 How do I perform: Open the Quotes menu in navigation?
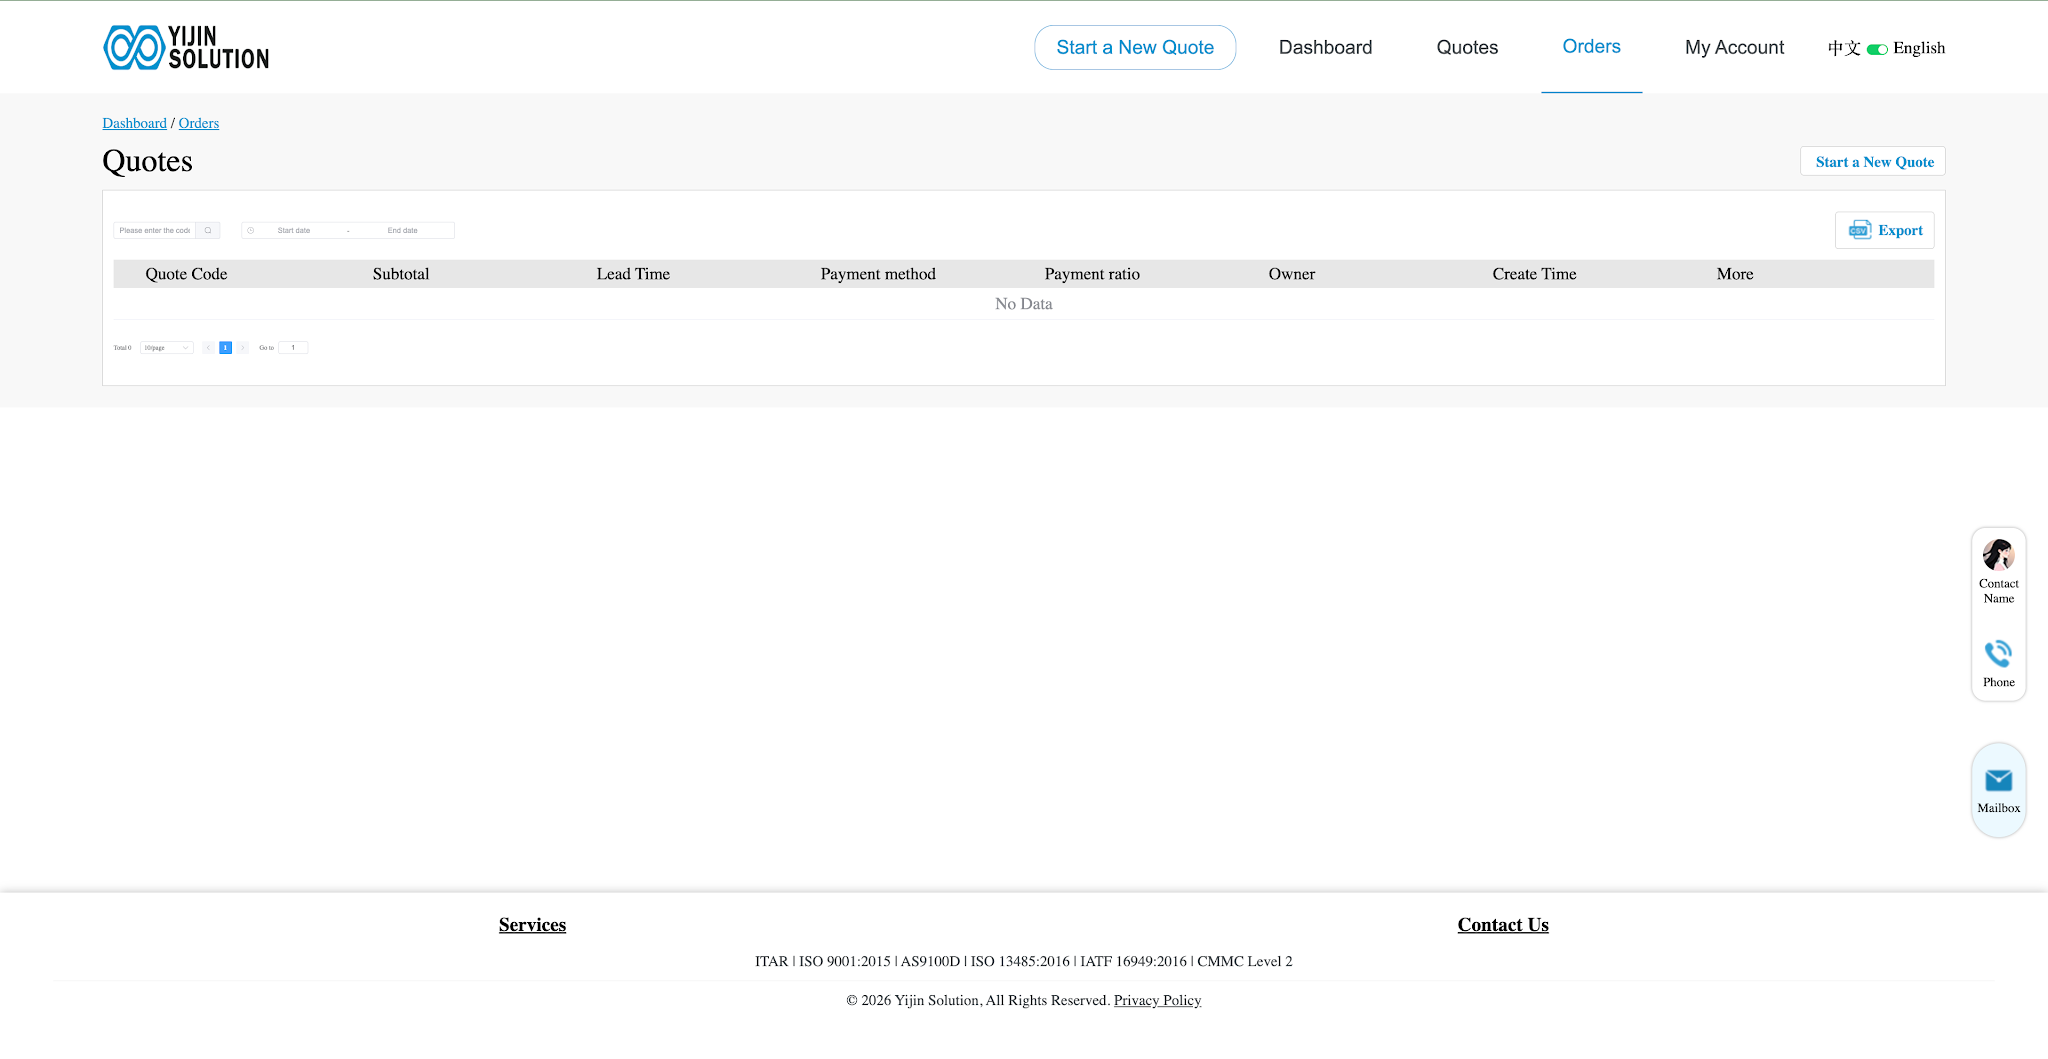pyautogui.click(x=1467, y=48)
